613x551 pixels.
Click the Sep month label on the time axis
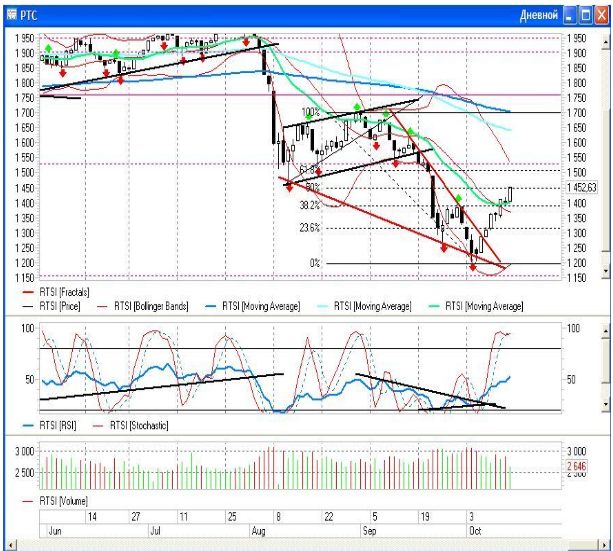(369, 531)
